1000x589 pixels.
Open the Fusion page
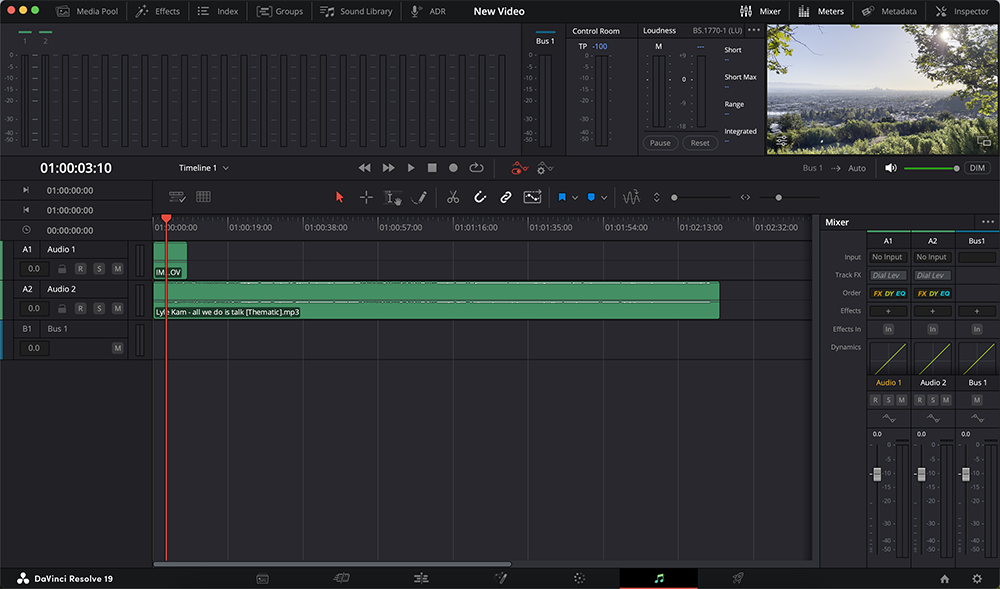501,578
